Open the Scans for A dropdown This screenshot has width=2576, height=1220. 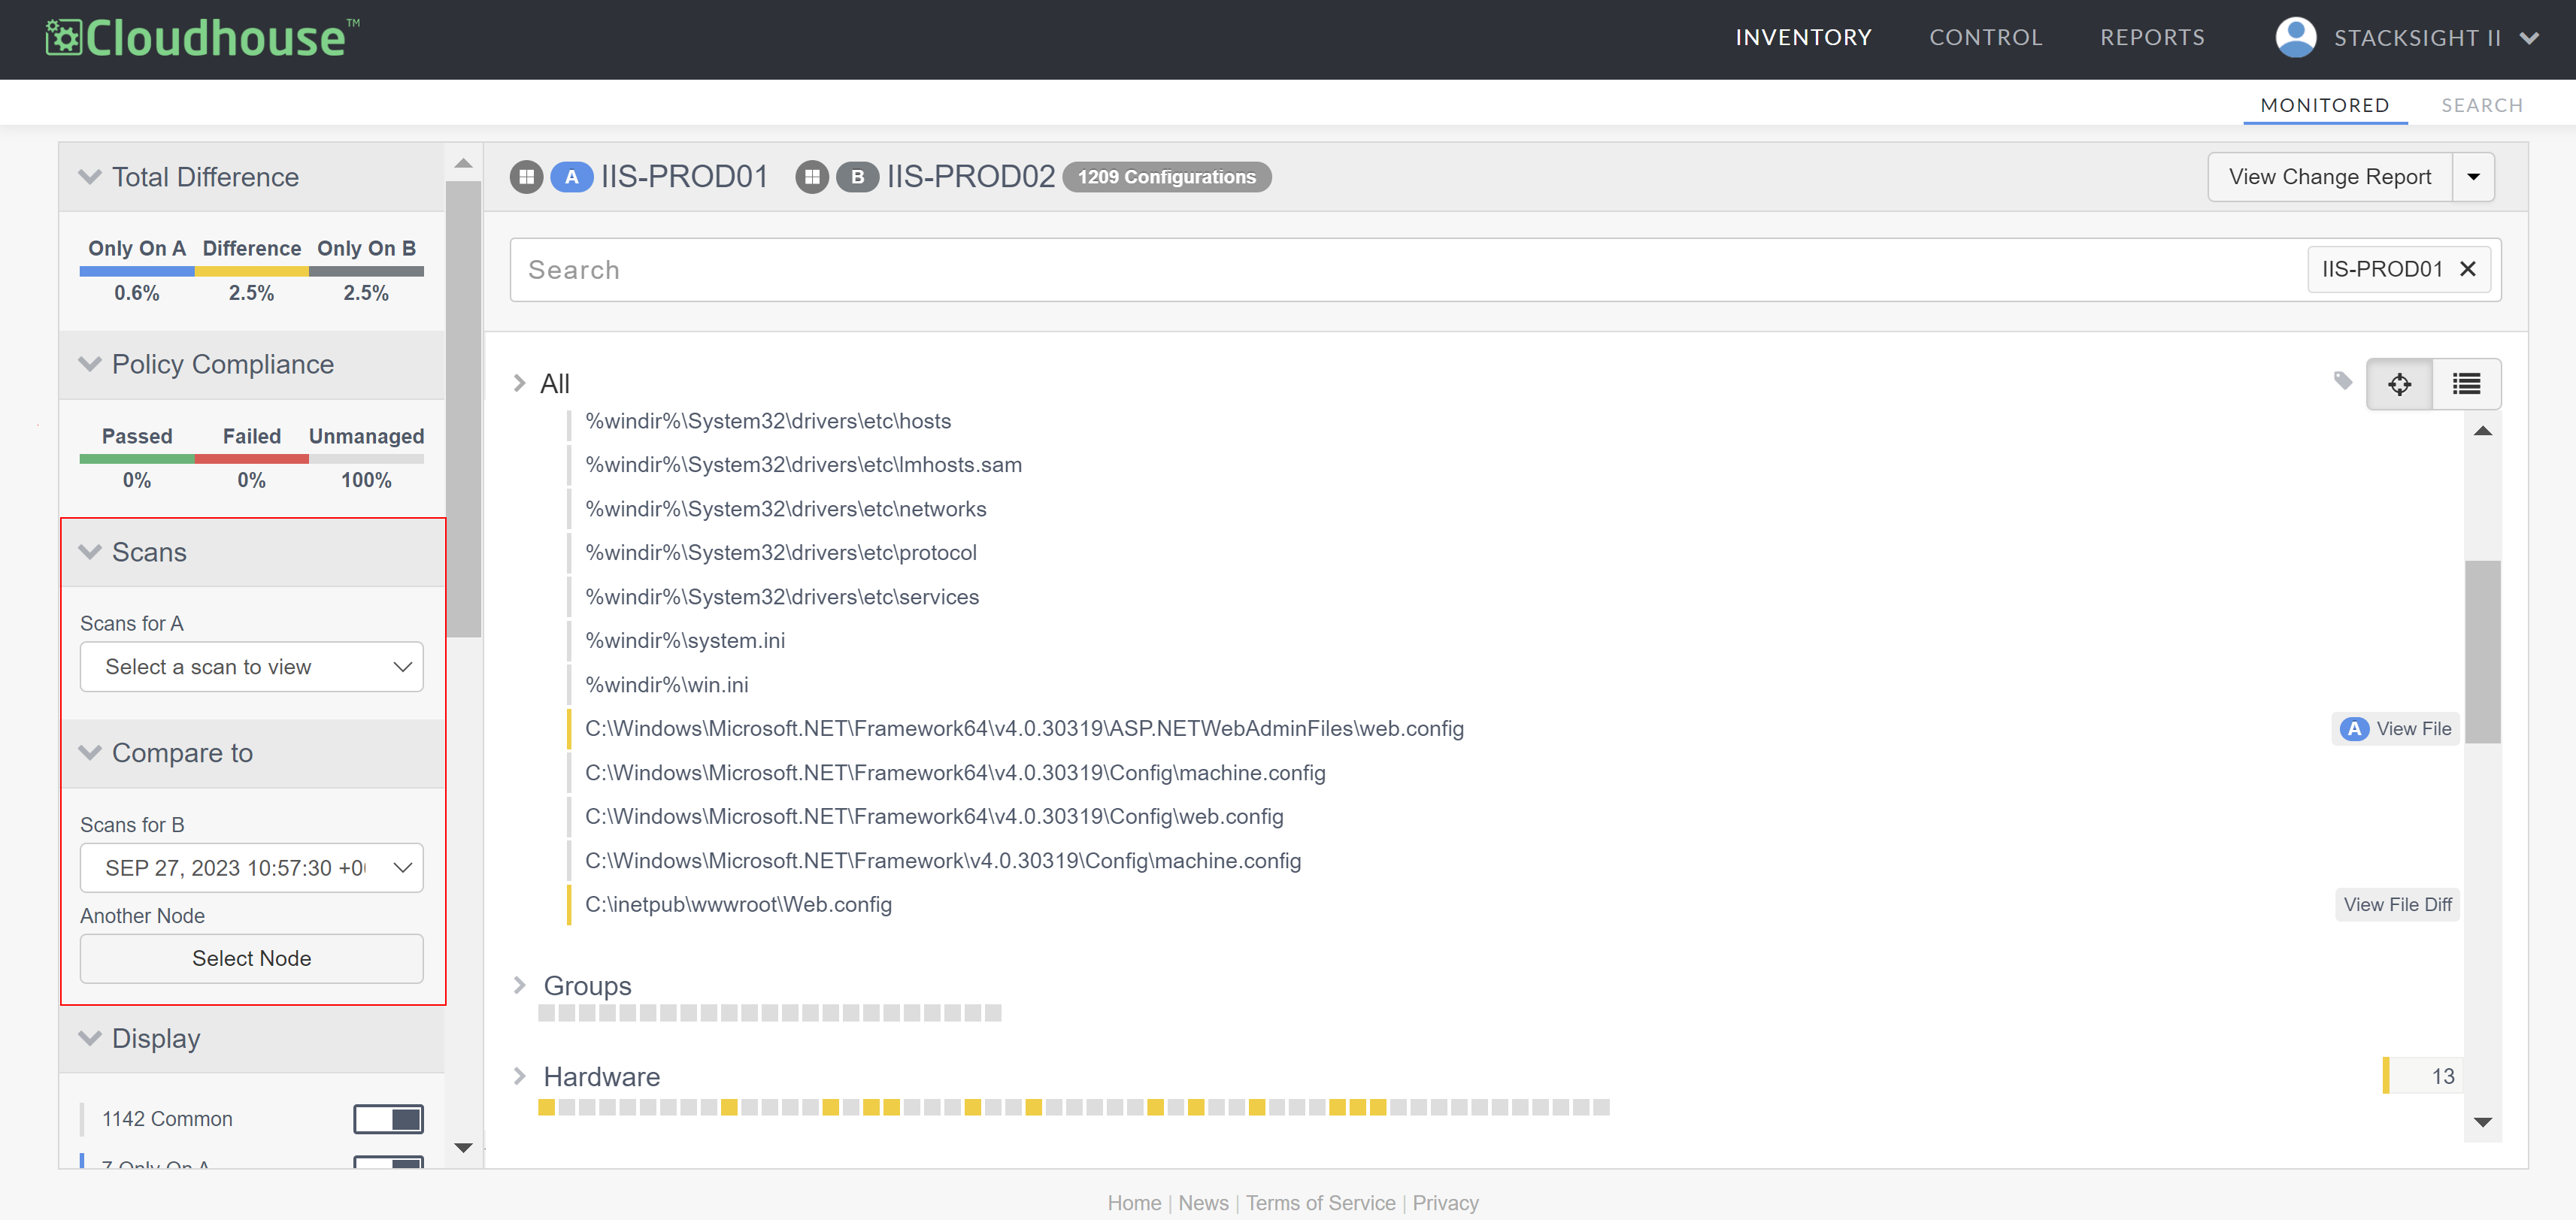pos(252,667)
